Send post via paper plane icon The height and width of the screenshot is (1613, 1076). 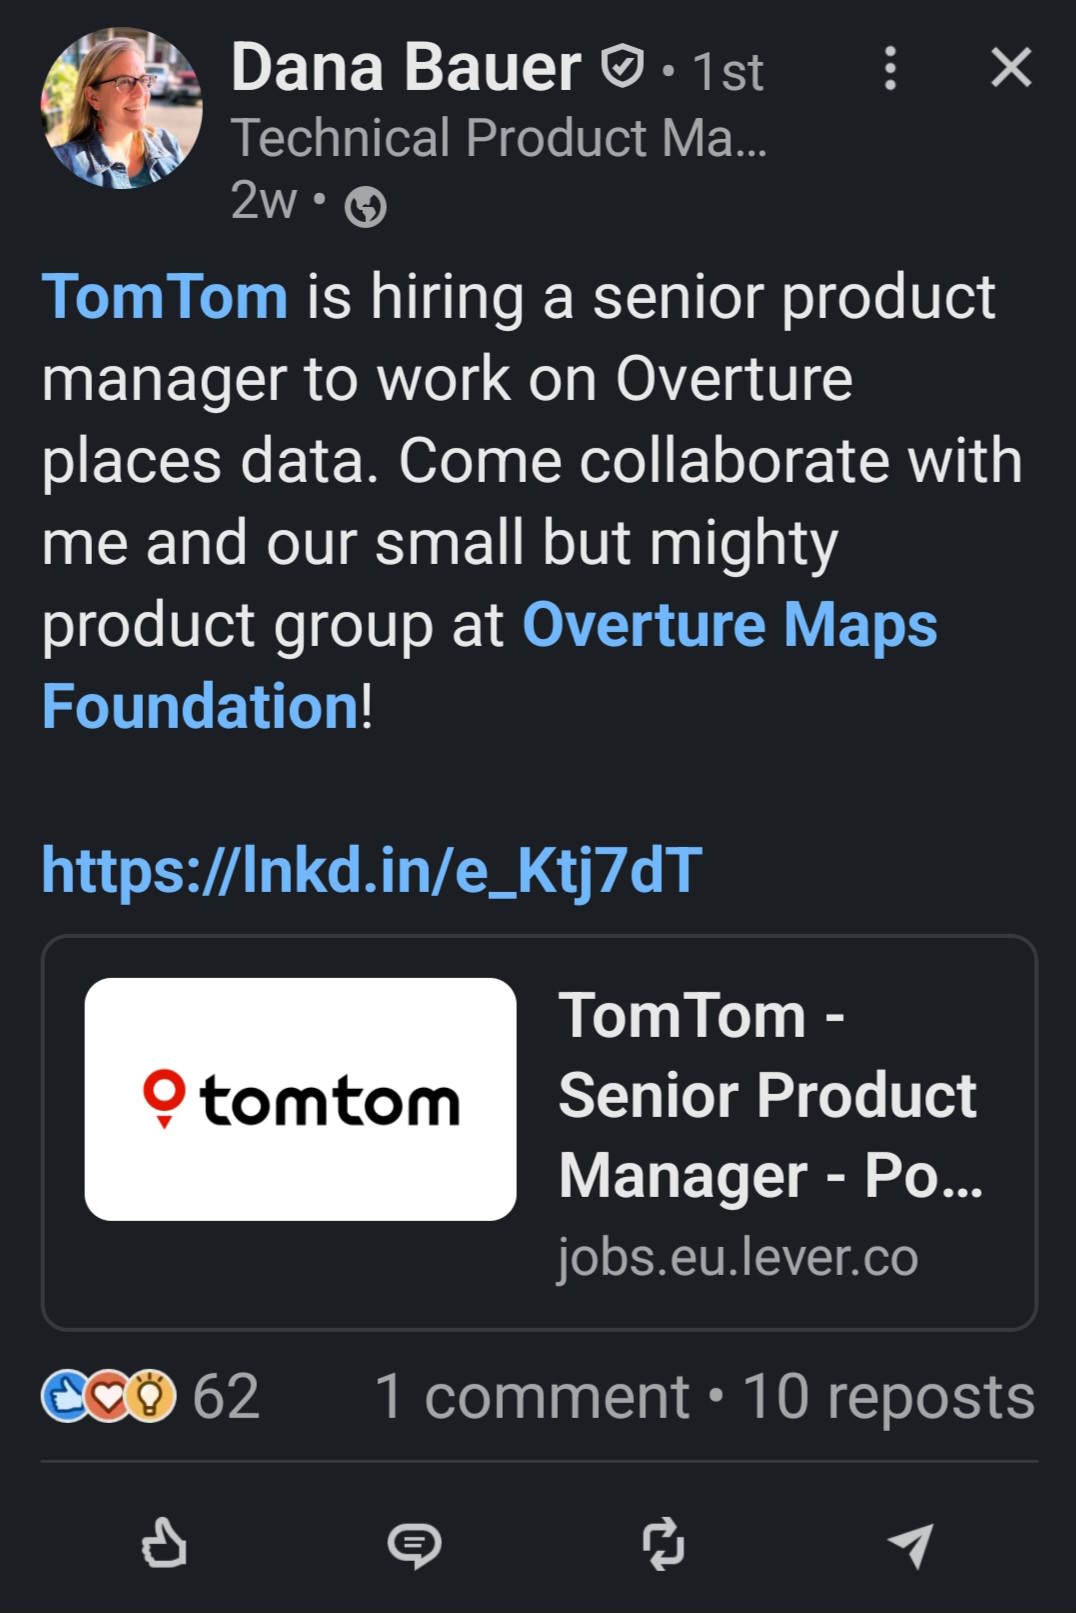click(x=910, y=1545)
